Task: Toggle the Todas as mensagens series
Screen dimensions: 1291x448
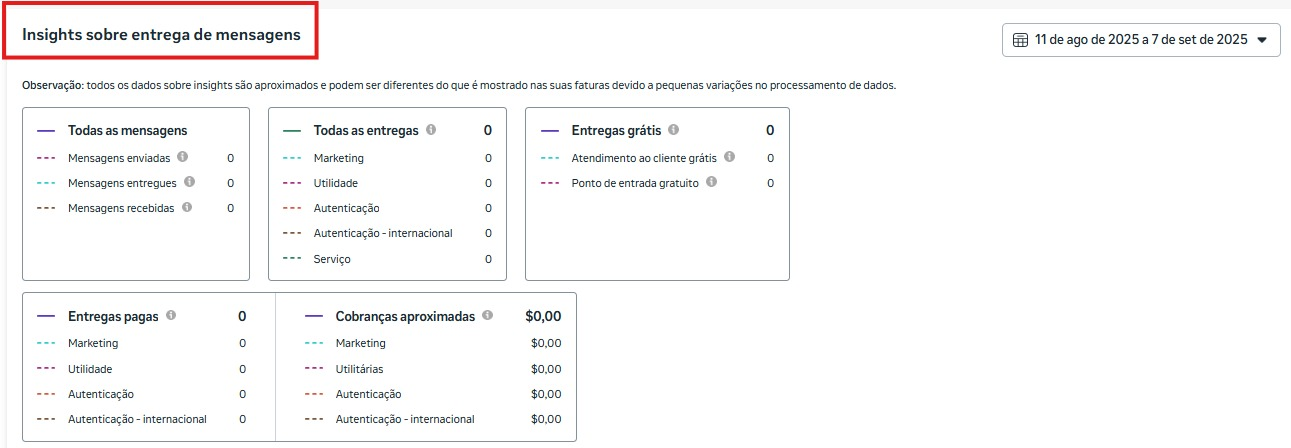Action: 127,131
